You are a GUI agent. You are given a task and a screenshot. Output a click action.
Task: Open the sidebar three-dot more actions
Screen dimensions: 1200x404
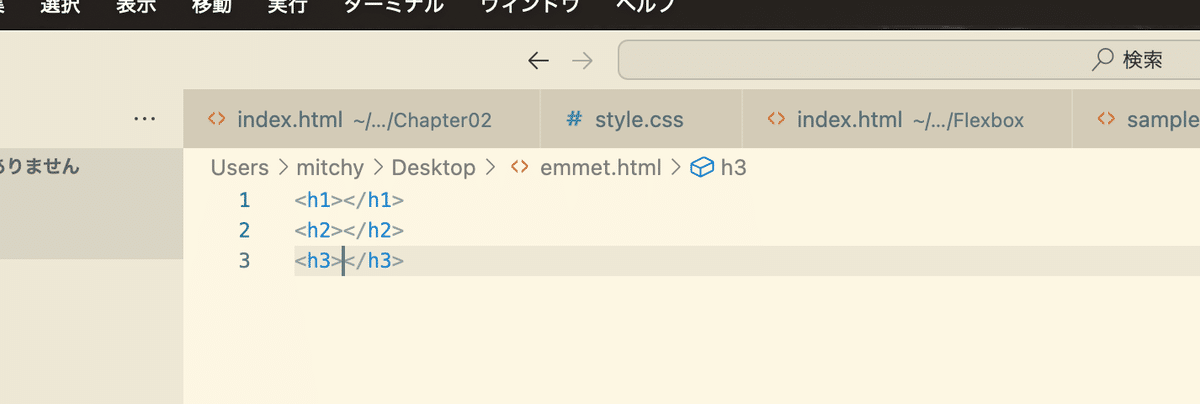pyautogui.click(x=144, y=119)
